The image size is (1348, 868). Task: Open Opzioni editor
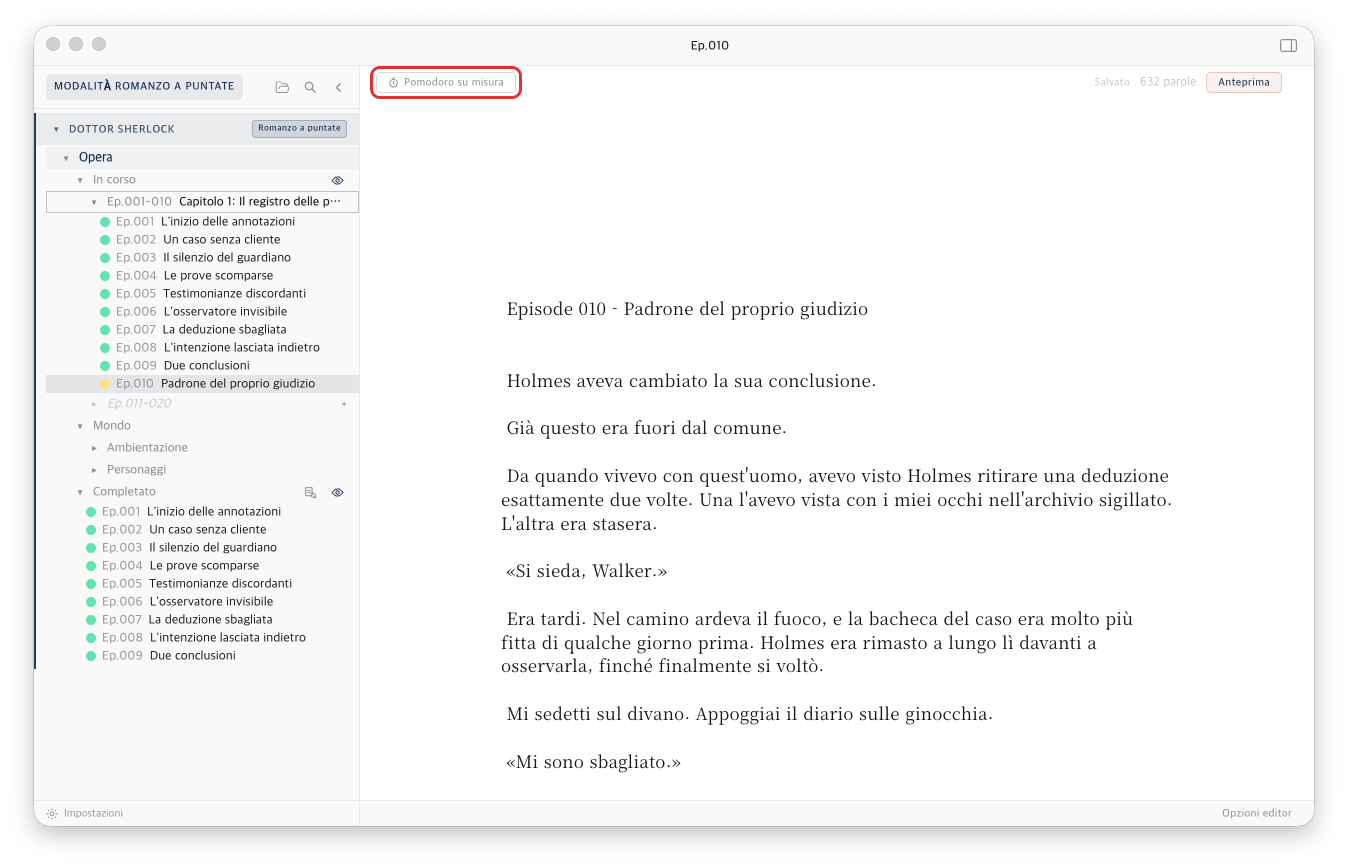click(1256, 813)
